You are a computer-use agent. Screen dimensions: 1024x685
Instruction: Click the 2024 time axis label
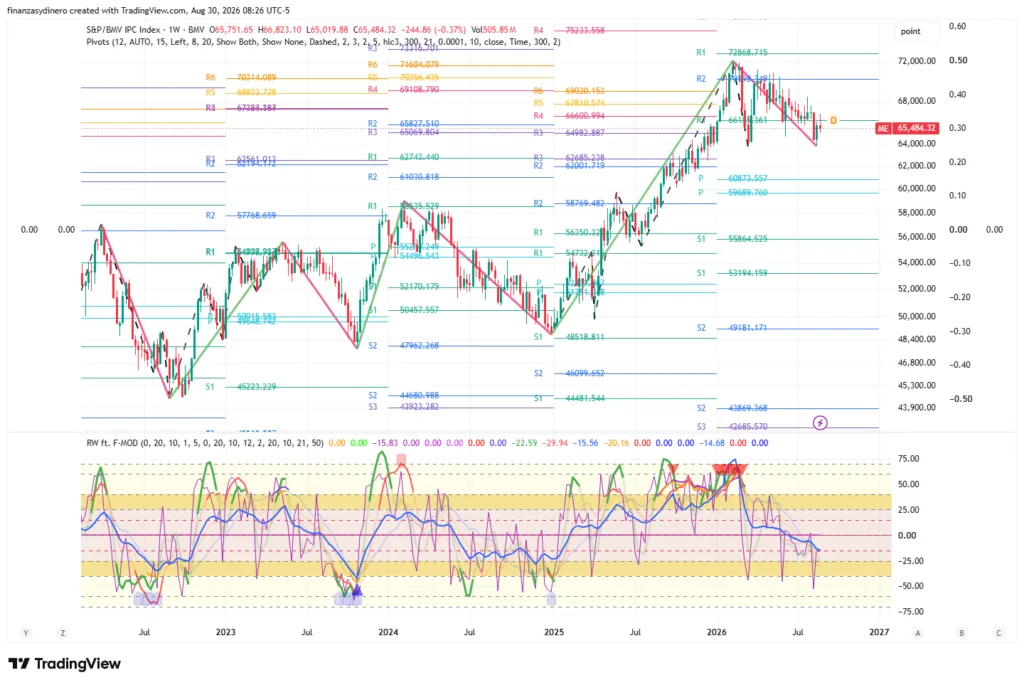[x=388, y=632]
